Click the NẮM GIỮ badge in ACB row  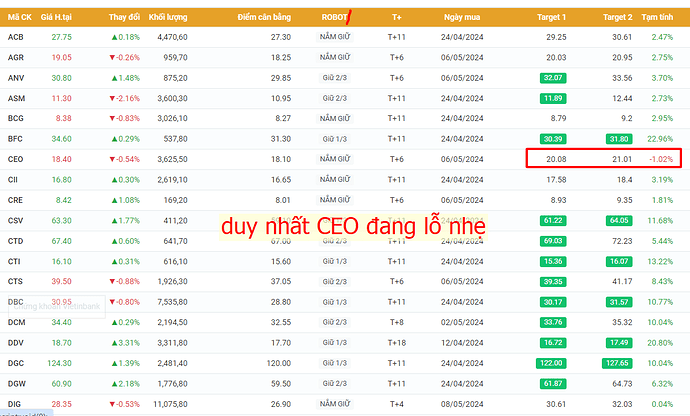point(335,37)
